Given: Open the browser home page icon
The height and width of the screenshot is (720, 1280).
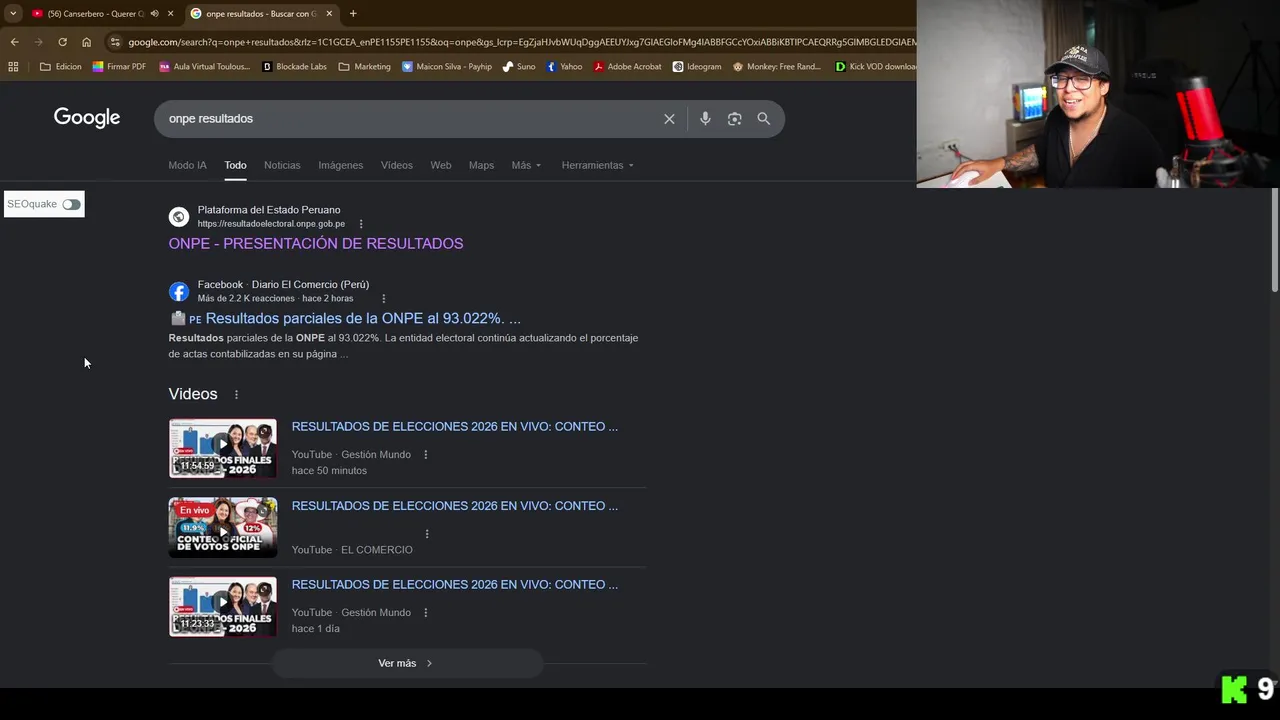Looking at the screenshot, I should [86, 42].
